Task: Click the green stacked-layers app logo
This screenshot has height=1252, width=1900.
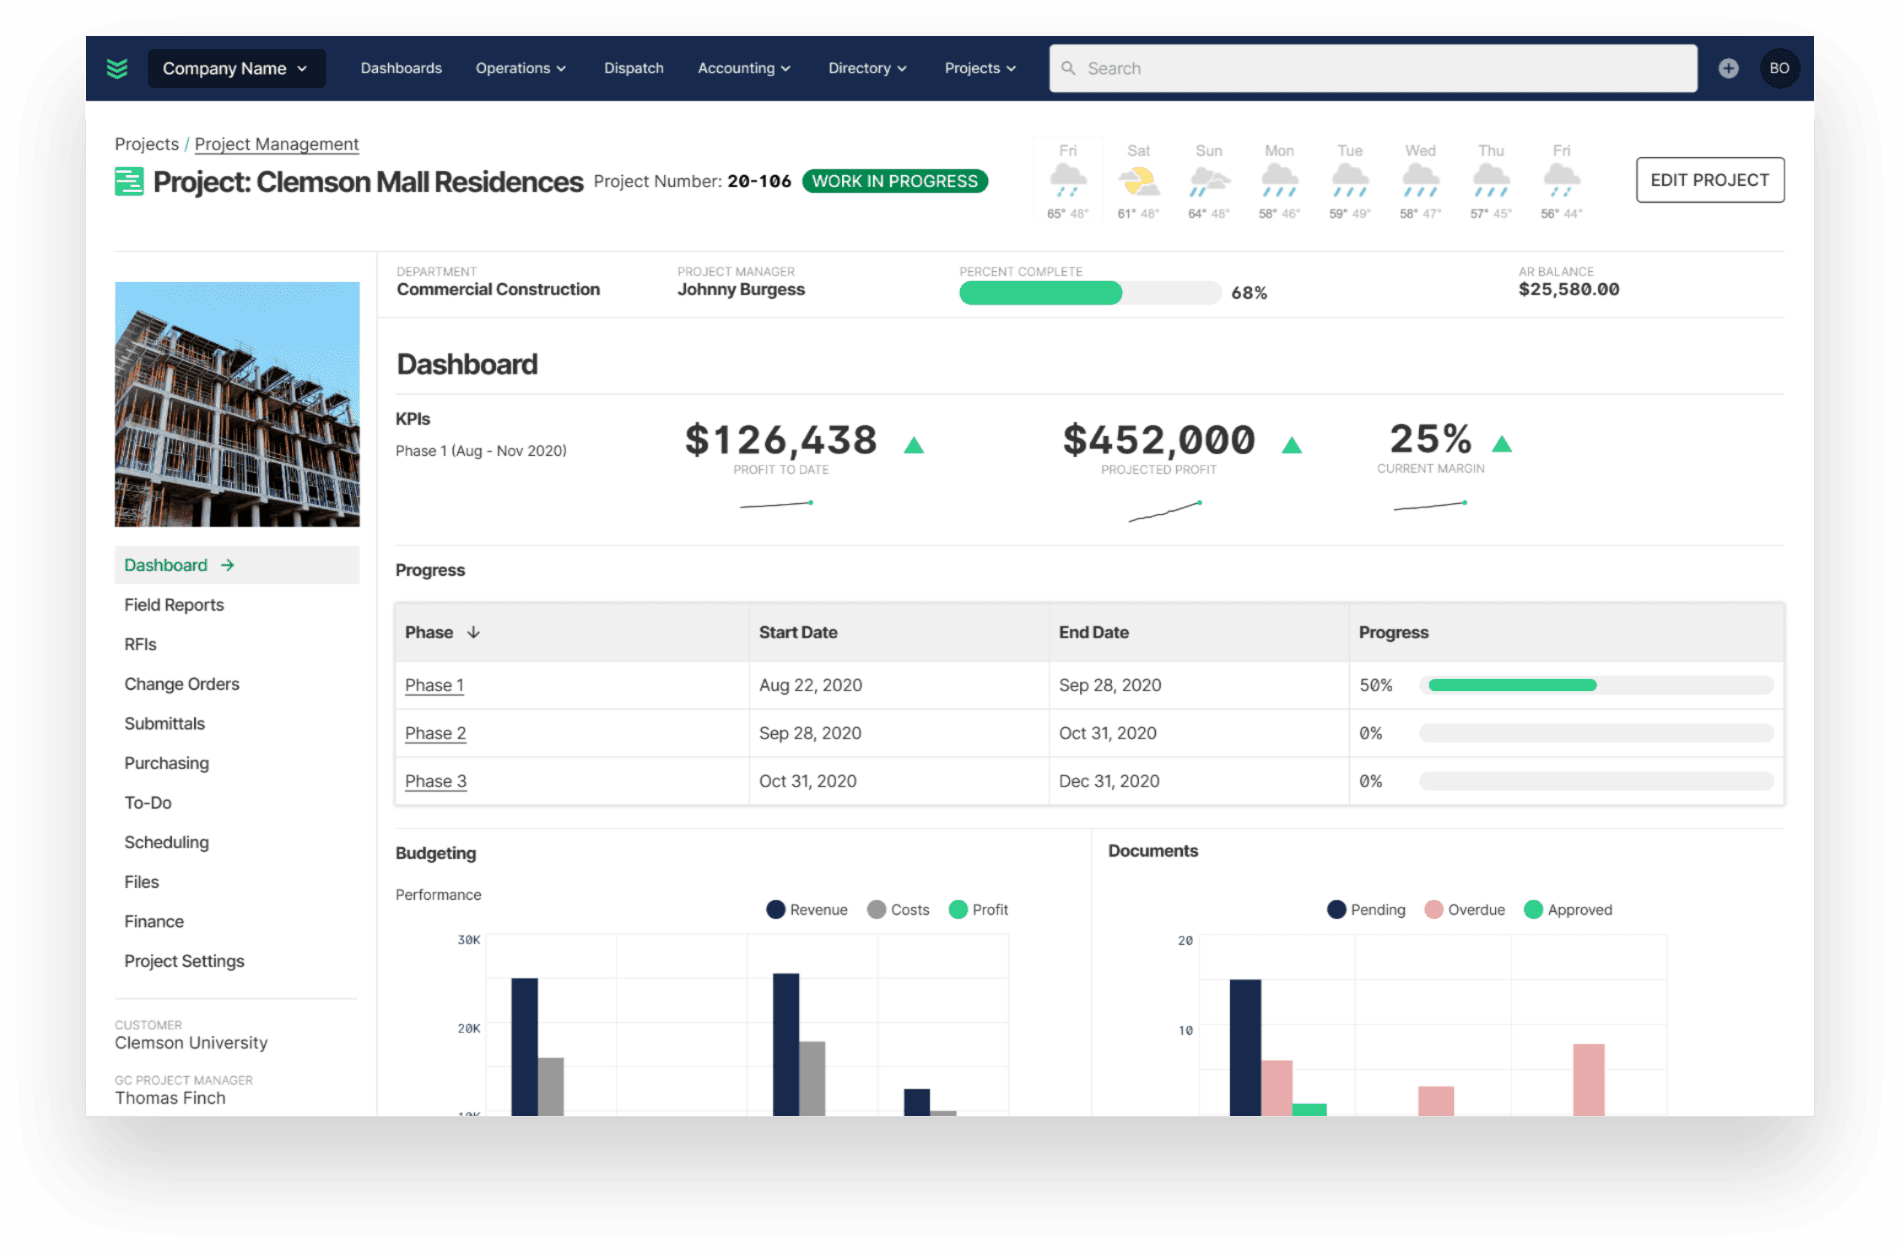Action: click(x=117, y=68)
